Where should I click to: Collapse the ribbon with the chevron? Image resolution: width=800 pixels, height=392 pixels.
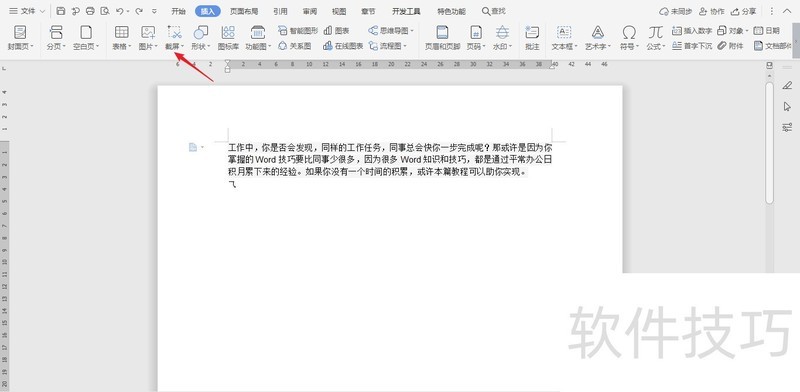point(788,11)
